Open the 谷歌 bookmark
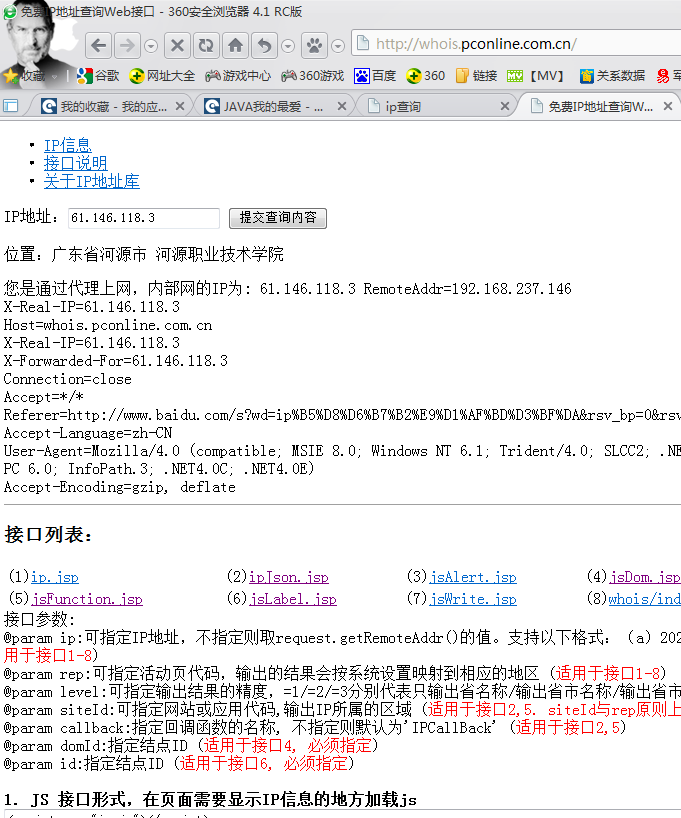This screenshot has width=681, height=818. (98, 76)
